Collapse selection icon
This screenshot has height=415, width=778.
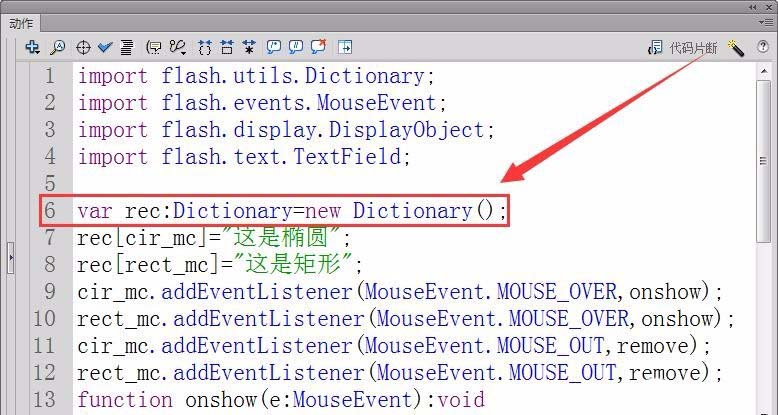pyautogui.click(x=227, y=48)
